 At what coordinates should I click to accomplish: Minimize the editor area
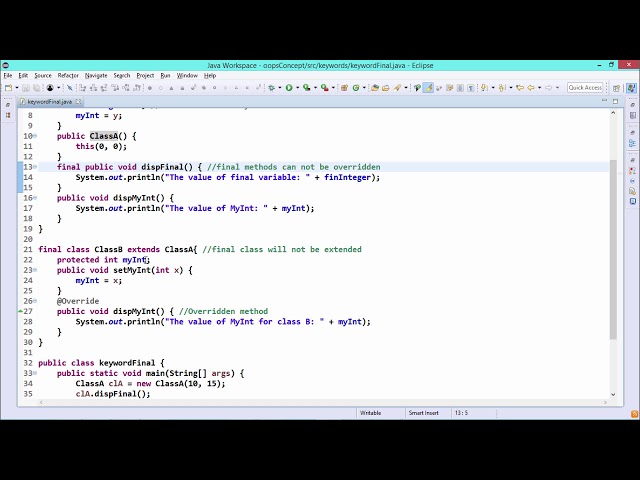[x=604, y=101]
